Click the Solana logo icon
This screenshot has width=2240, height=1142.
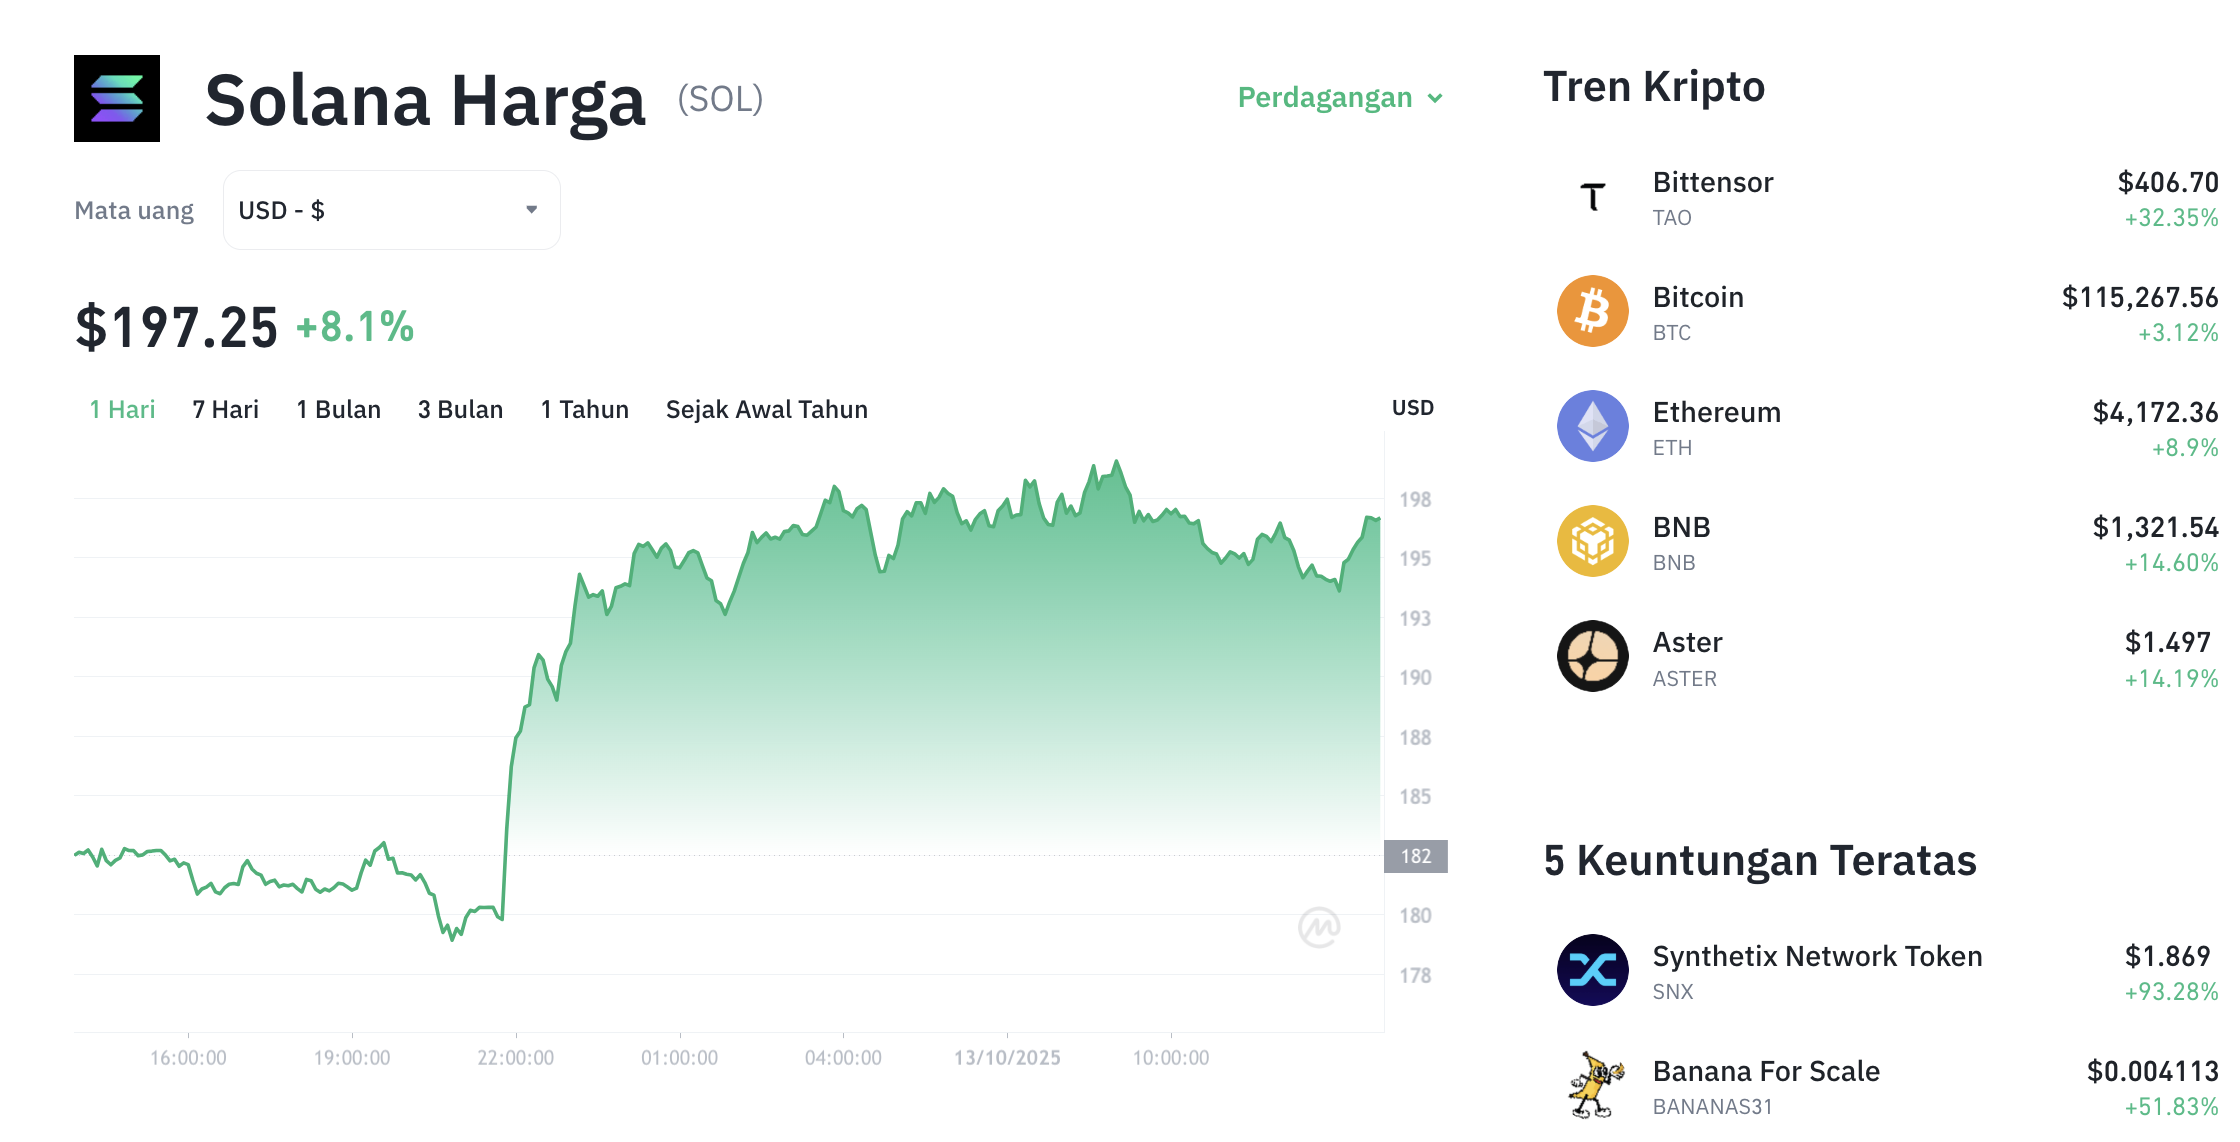coord(117,98)
